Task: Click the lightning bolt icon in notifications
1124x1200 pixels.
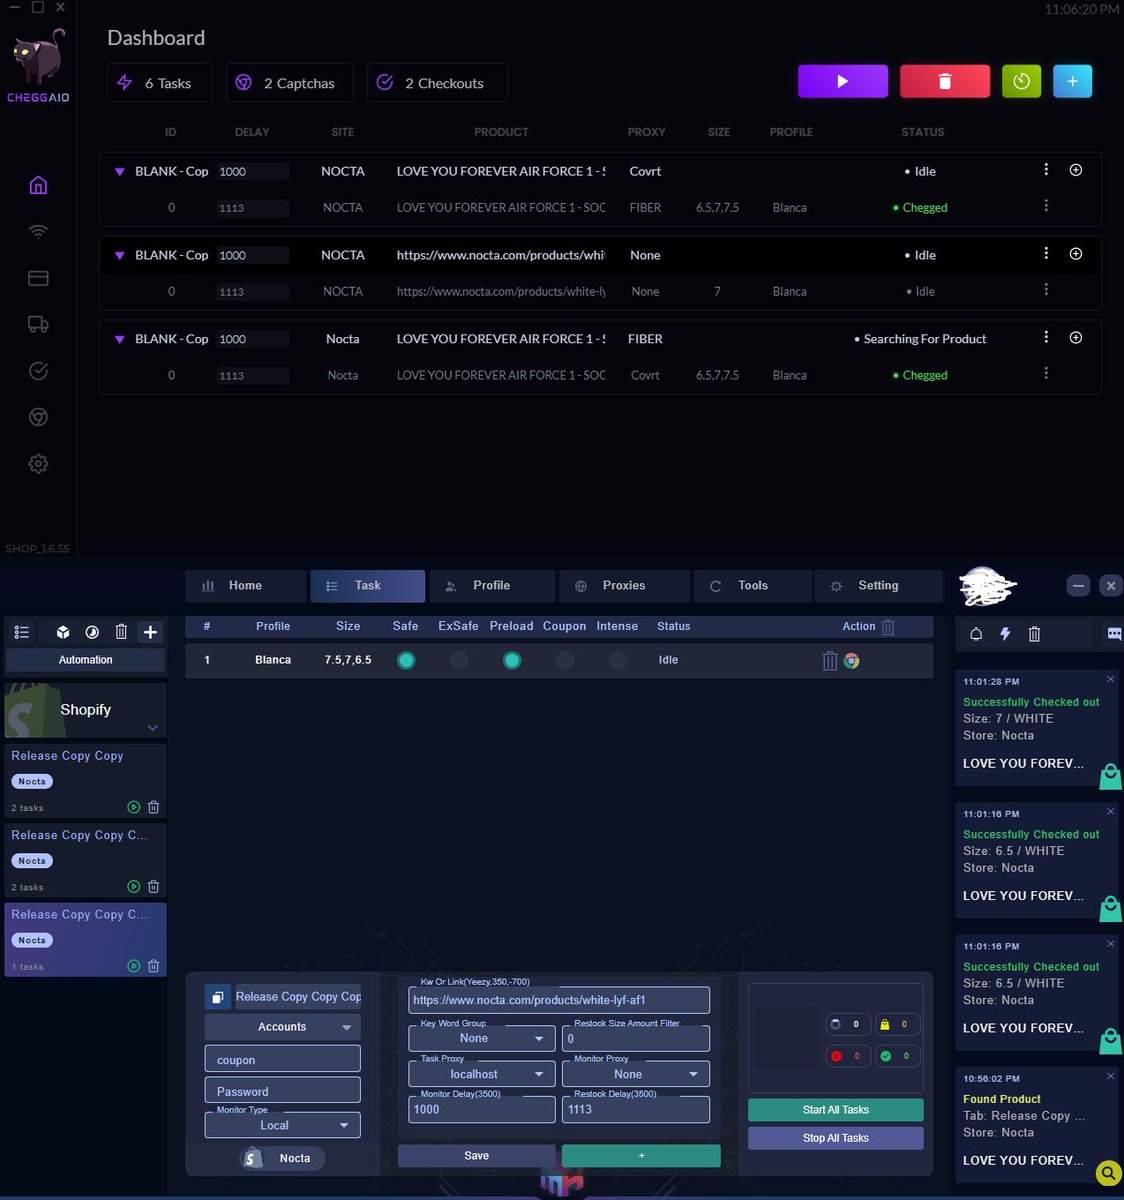Action: [x=1005, y=634]
